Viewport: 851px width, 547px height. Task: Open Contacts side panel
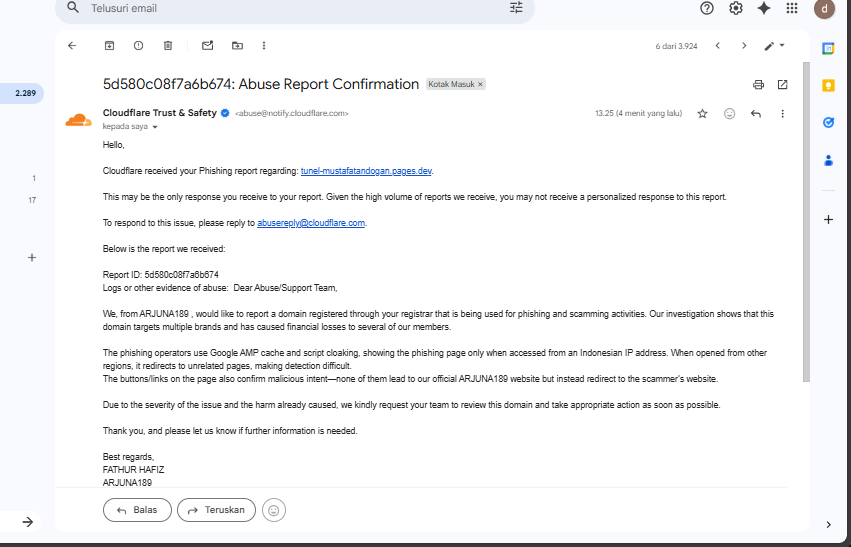(828, 160)
